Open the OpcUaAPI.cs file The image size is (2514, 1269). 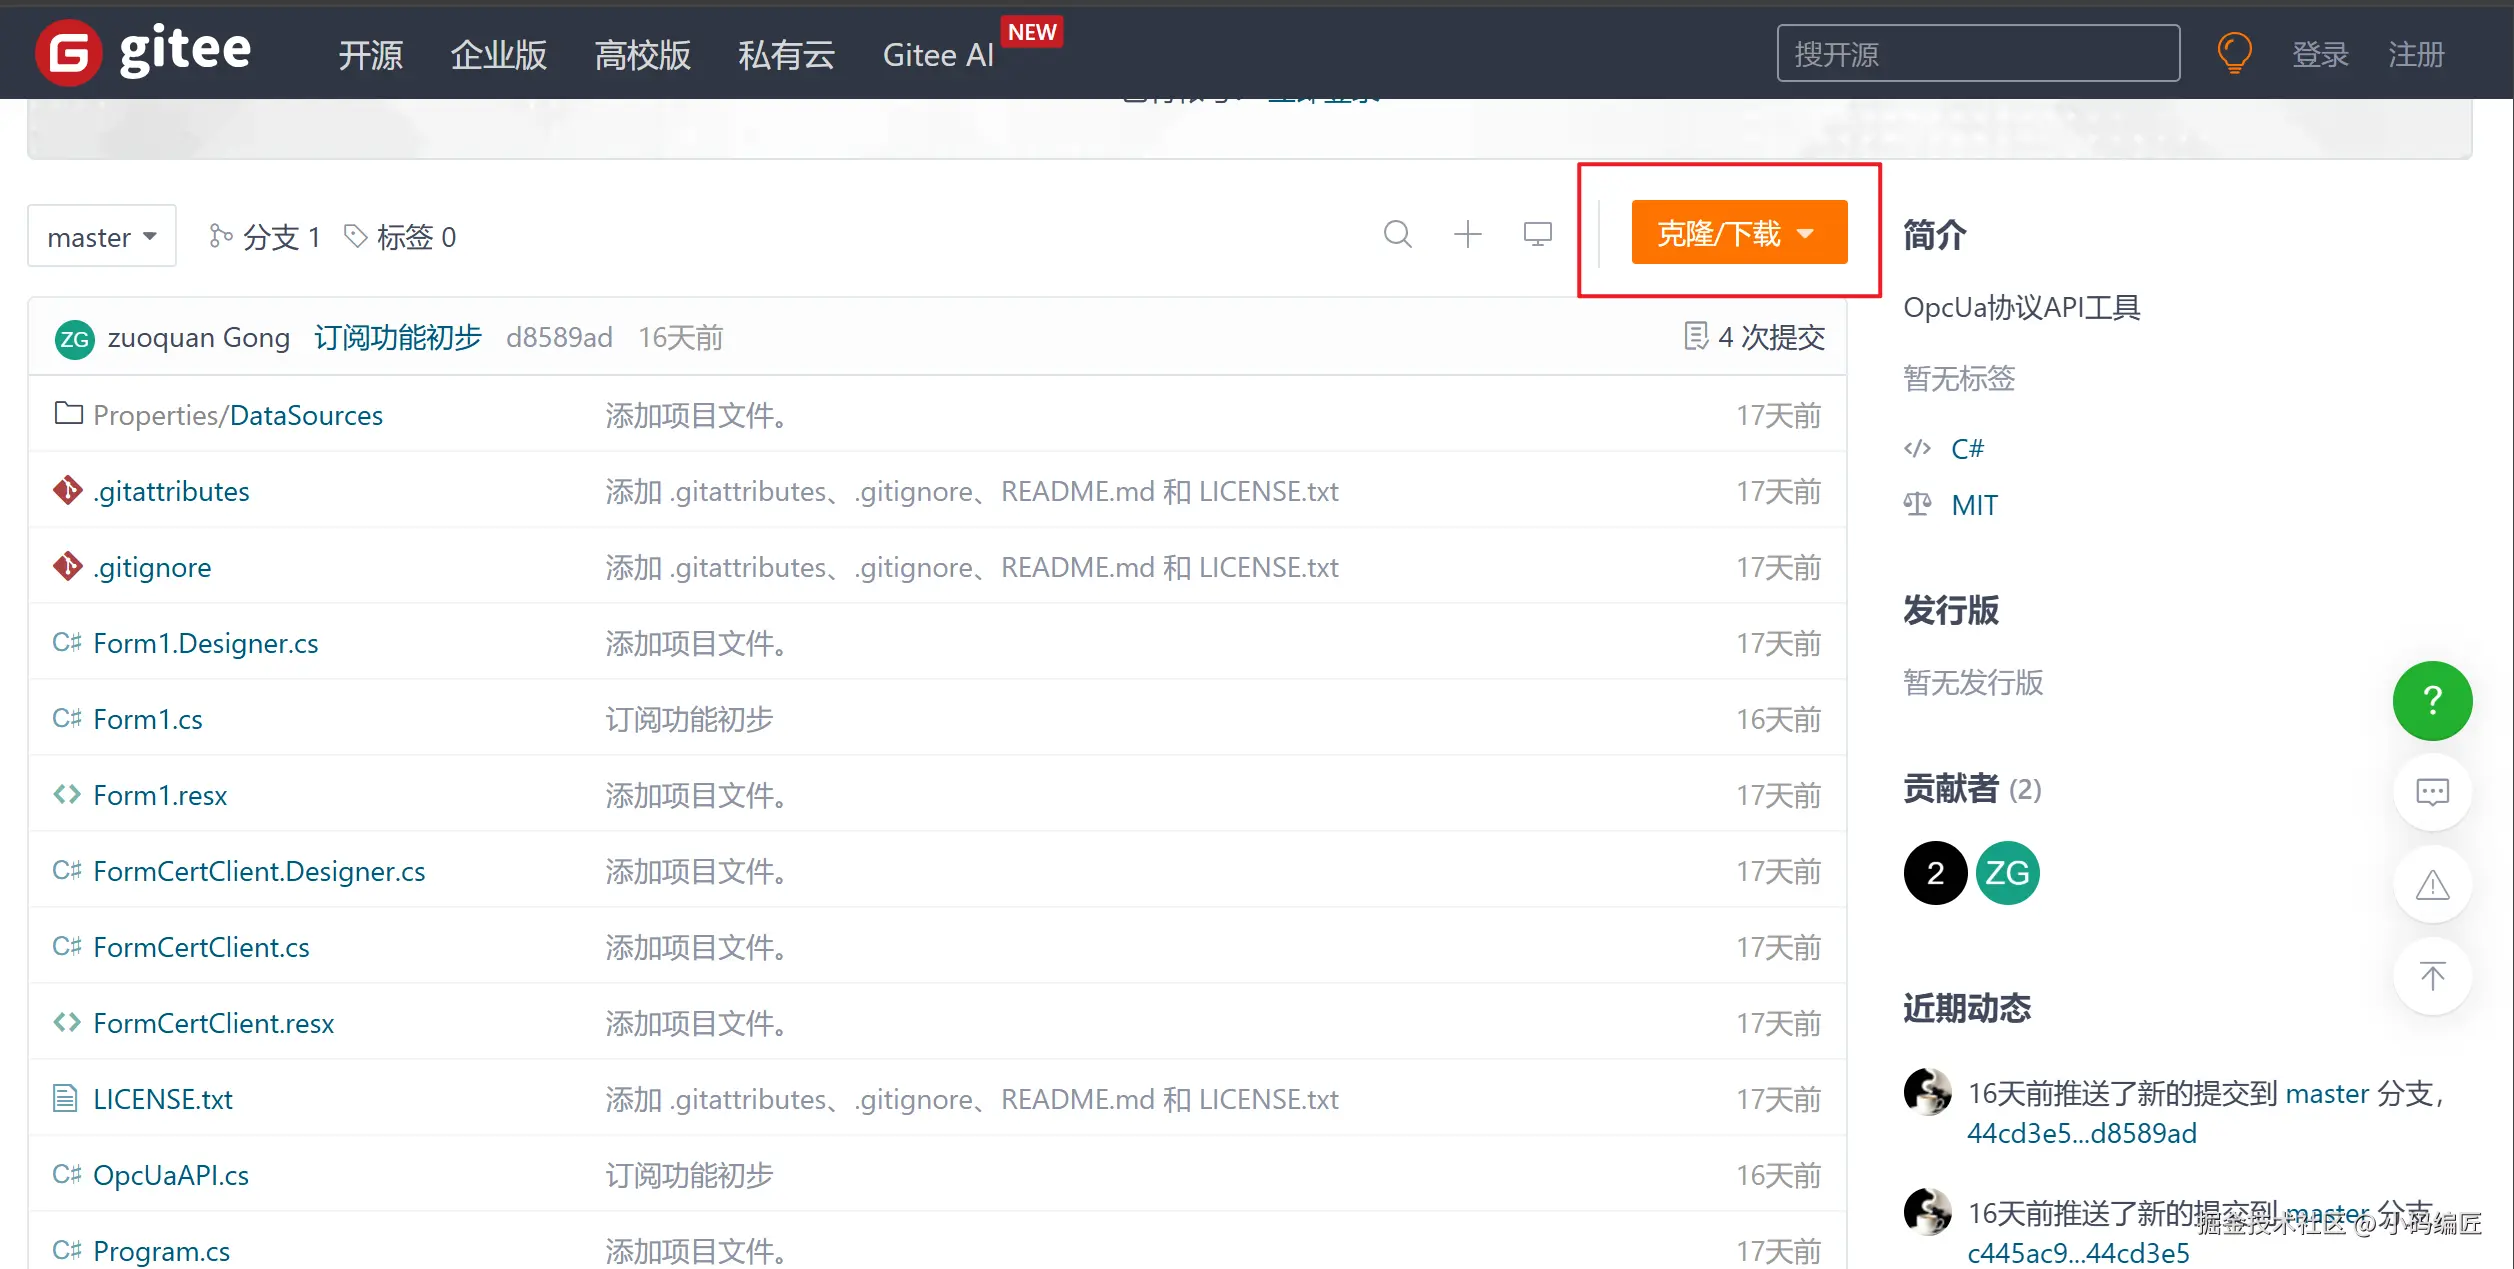(x=171, y=1175)
